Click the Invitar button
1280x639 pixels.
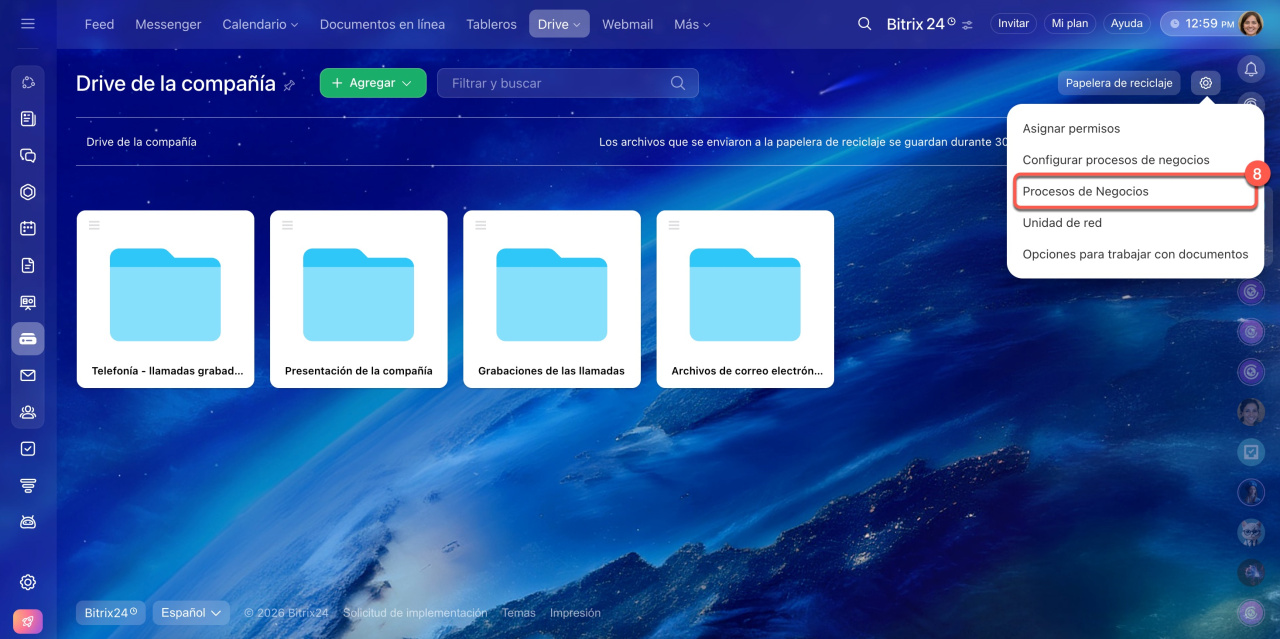click(1013, 24)
